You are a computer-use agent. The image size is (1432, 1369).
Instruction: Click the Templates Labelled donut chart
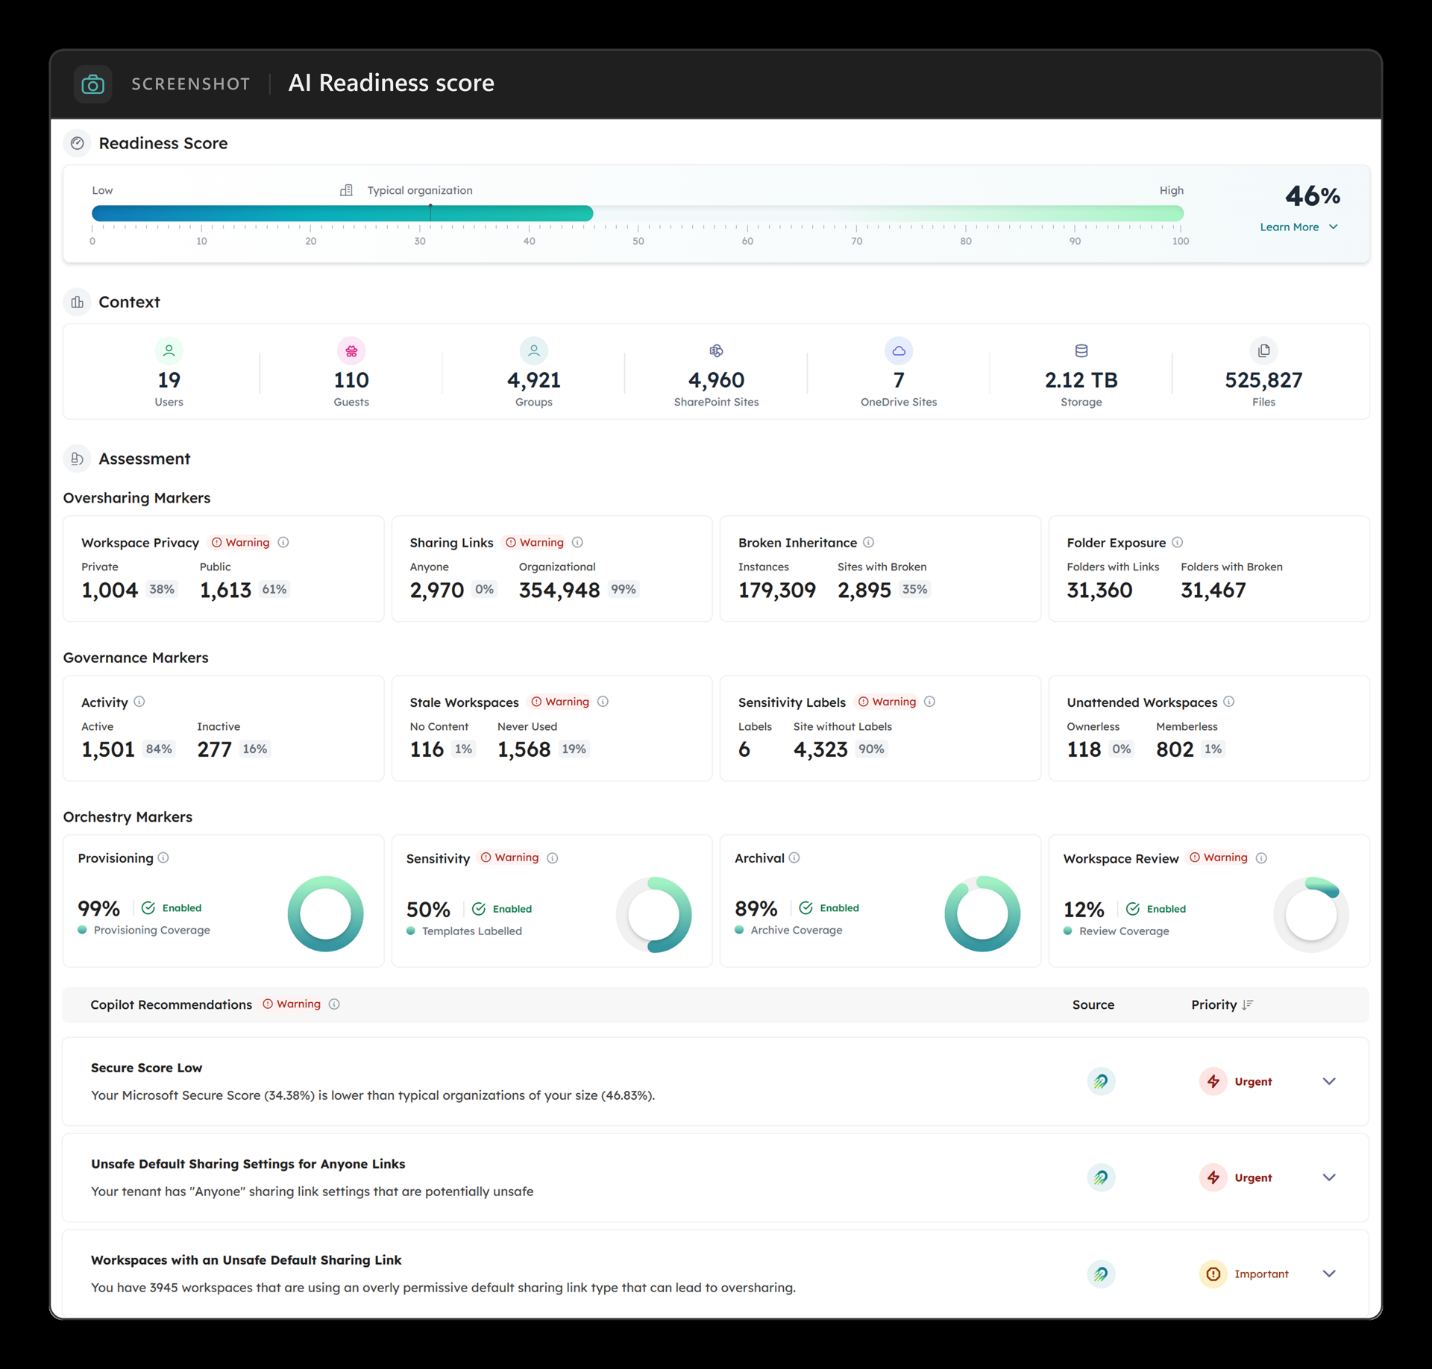pos(654,914)
